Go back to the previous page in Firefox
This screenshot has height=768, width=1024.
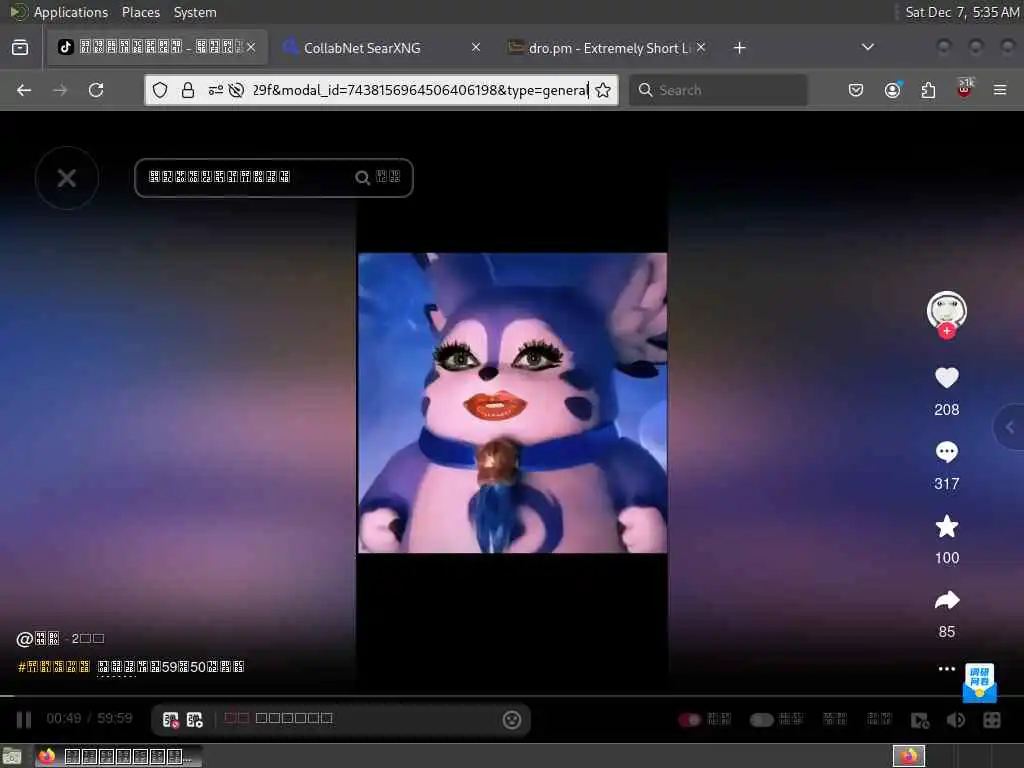click(x=24, y=90)
